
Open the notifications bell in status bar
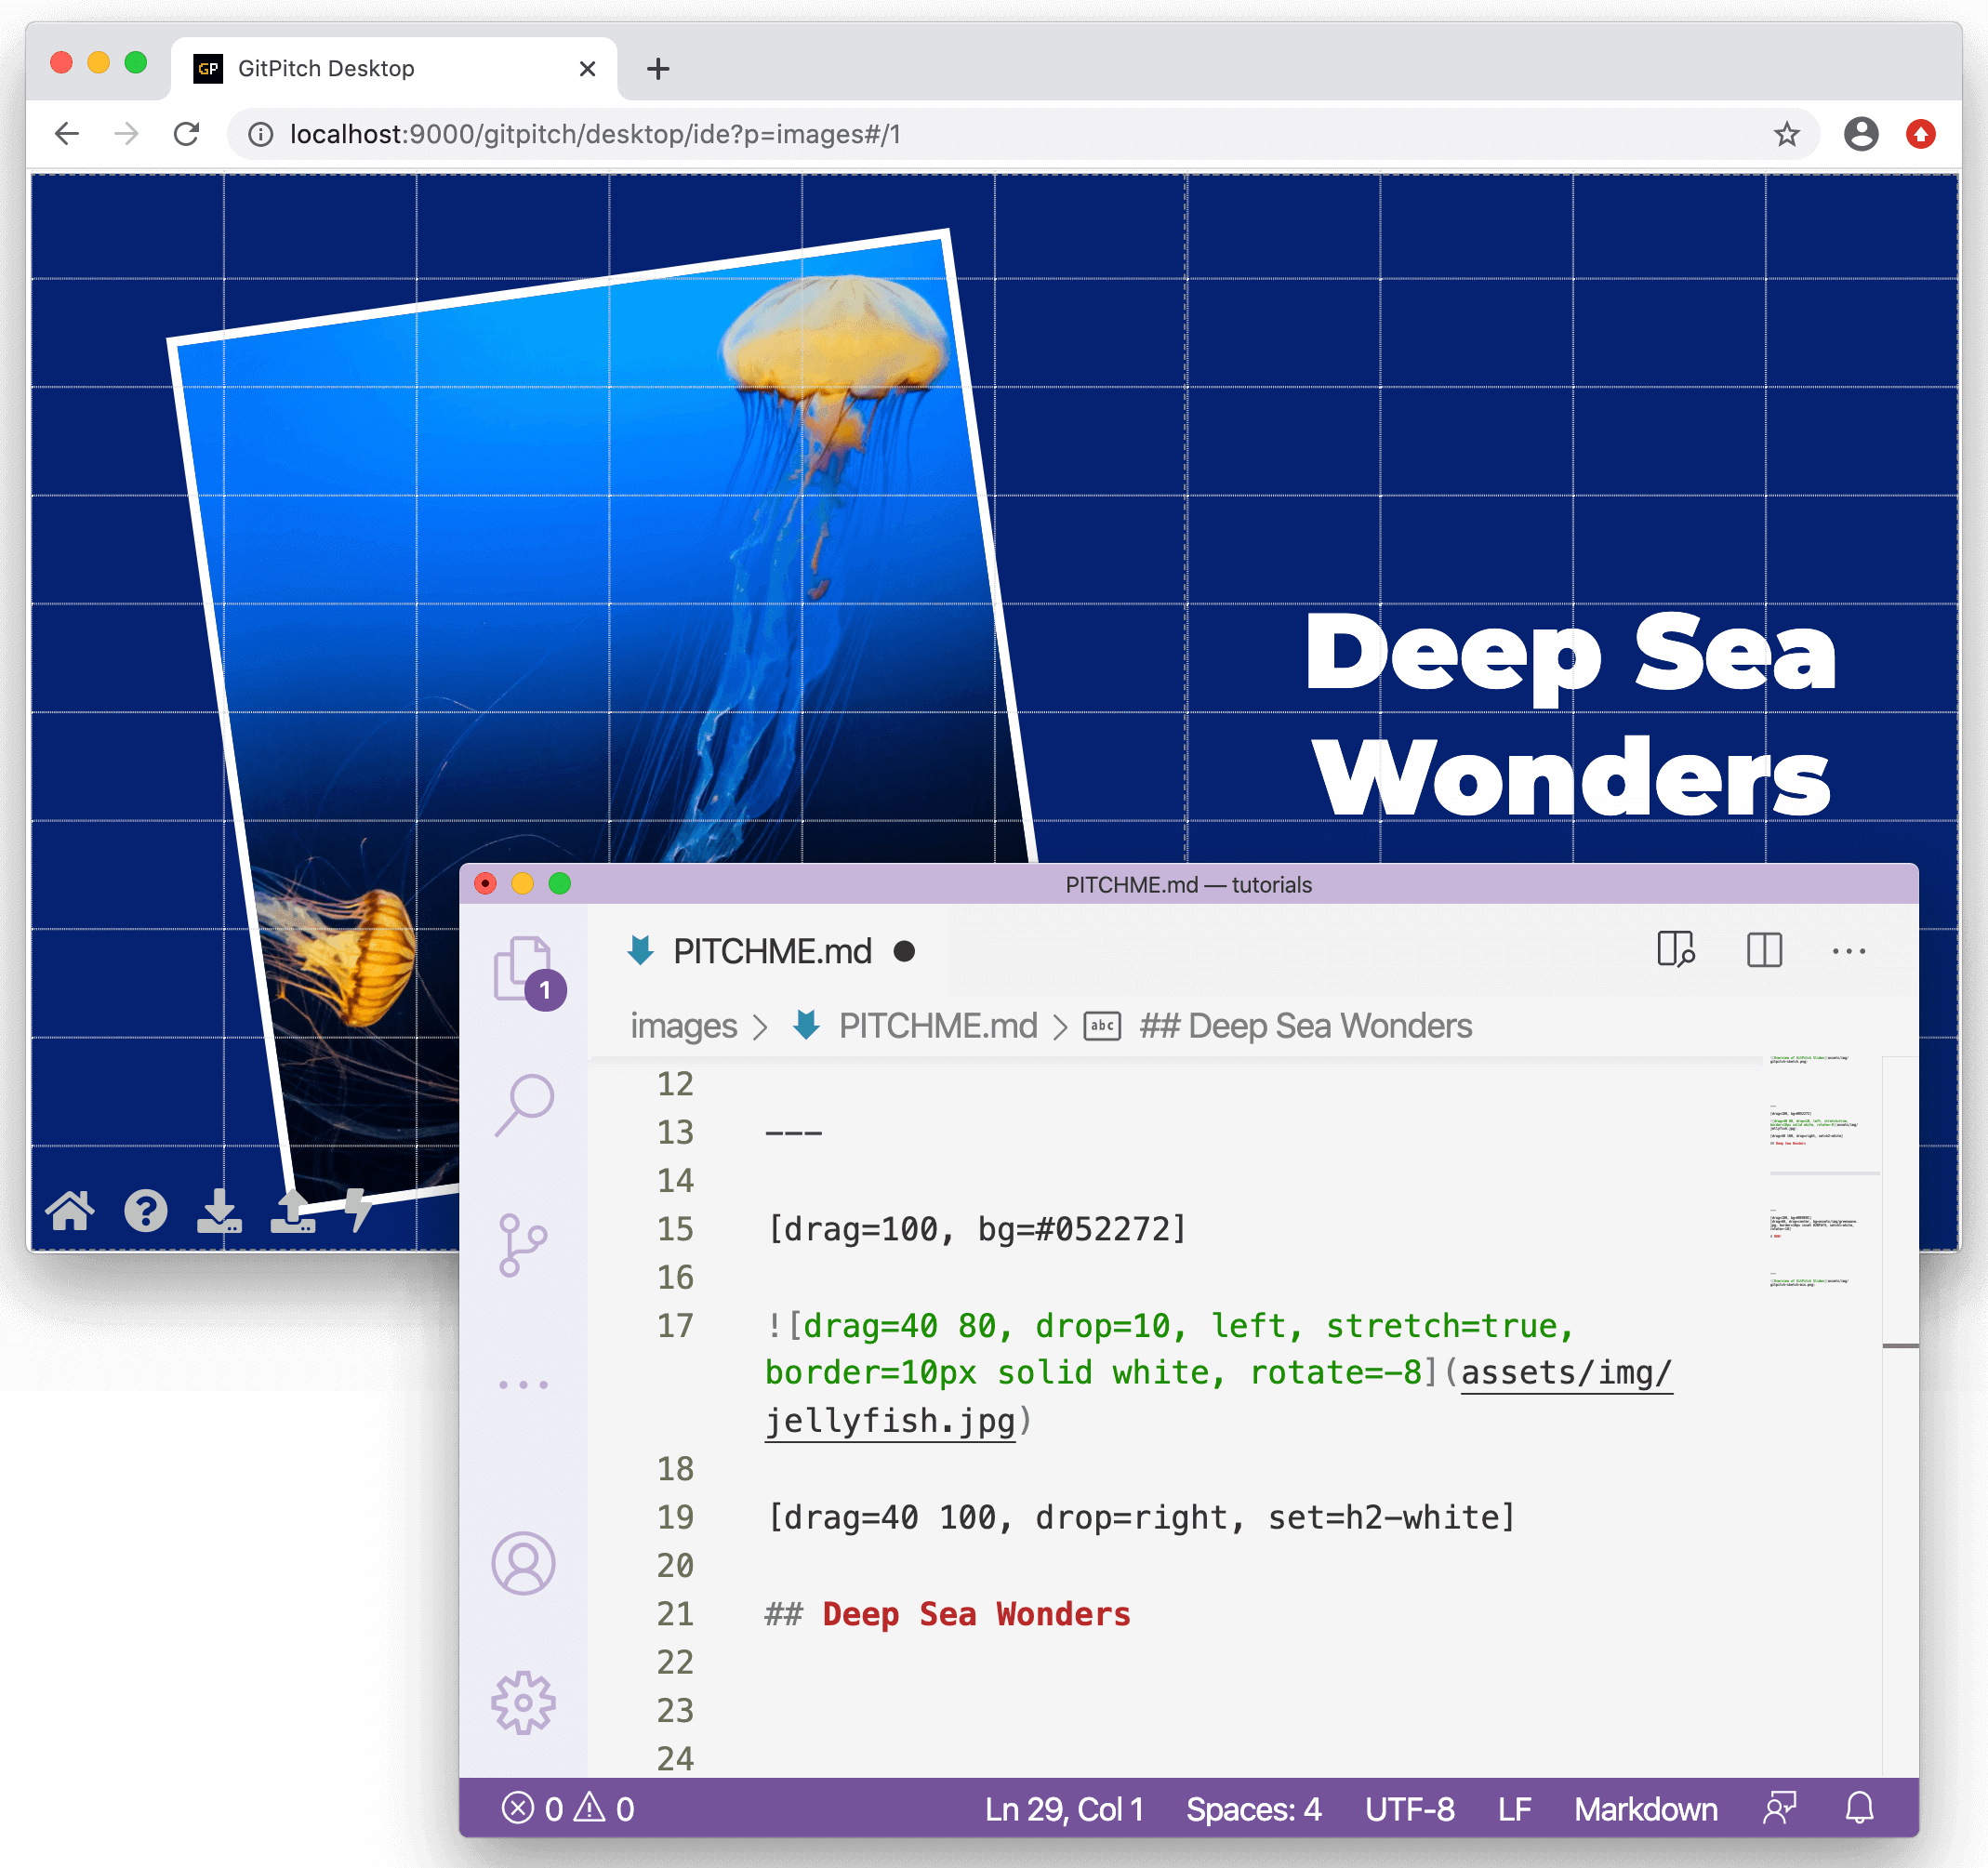click(1859, 1808)
